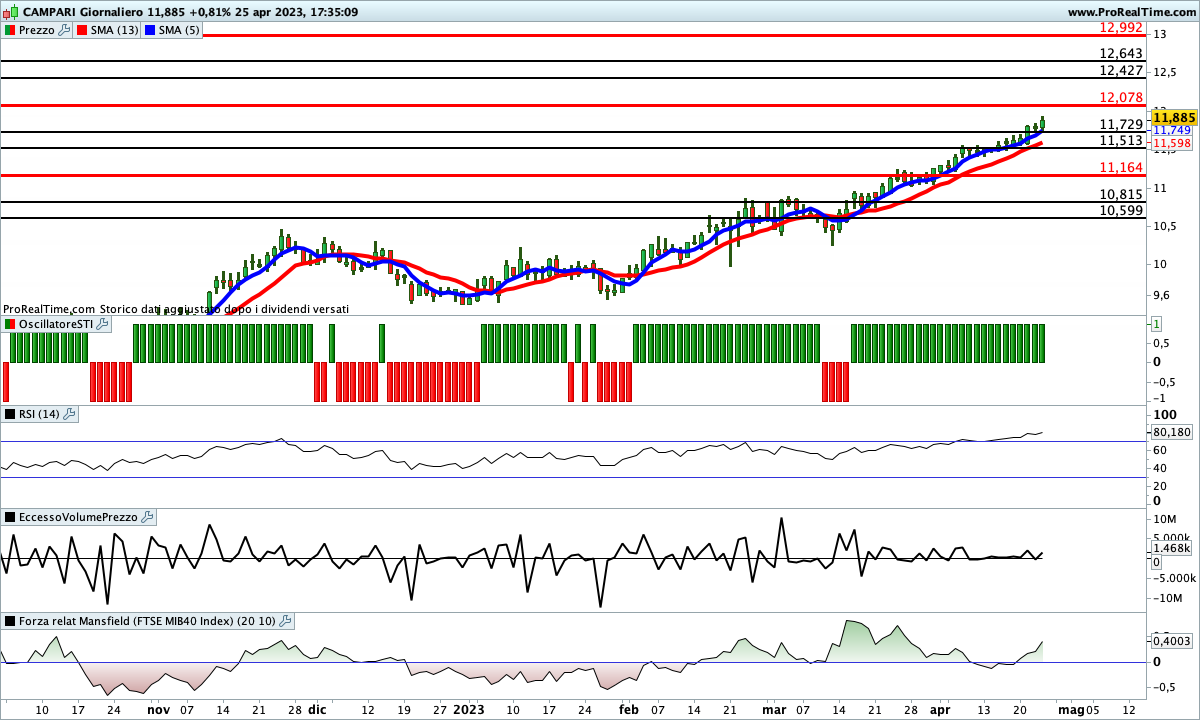This screenshot has height=720, width=1200.
Task: Click the dic month marker on time axis
Action: coord(317,709)
